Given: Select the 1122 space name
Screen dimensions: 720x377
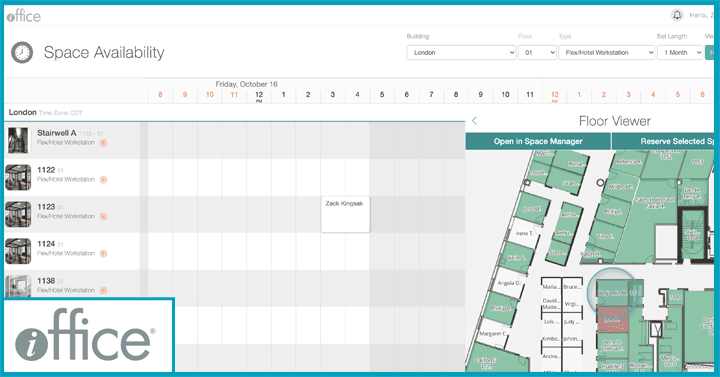Looking at the screenshot, I should (x=46, y=170).
